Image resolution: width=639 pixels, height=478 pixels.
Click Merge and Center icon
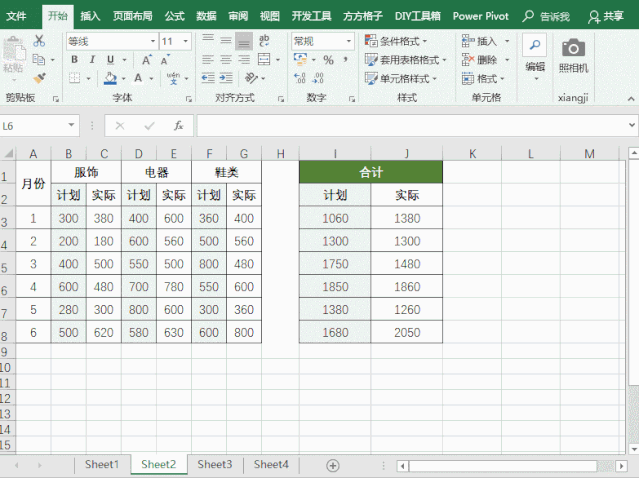pyautogui.click(x=264, y=59)
